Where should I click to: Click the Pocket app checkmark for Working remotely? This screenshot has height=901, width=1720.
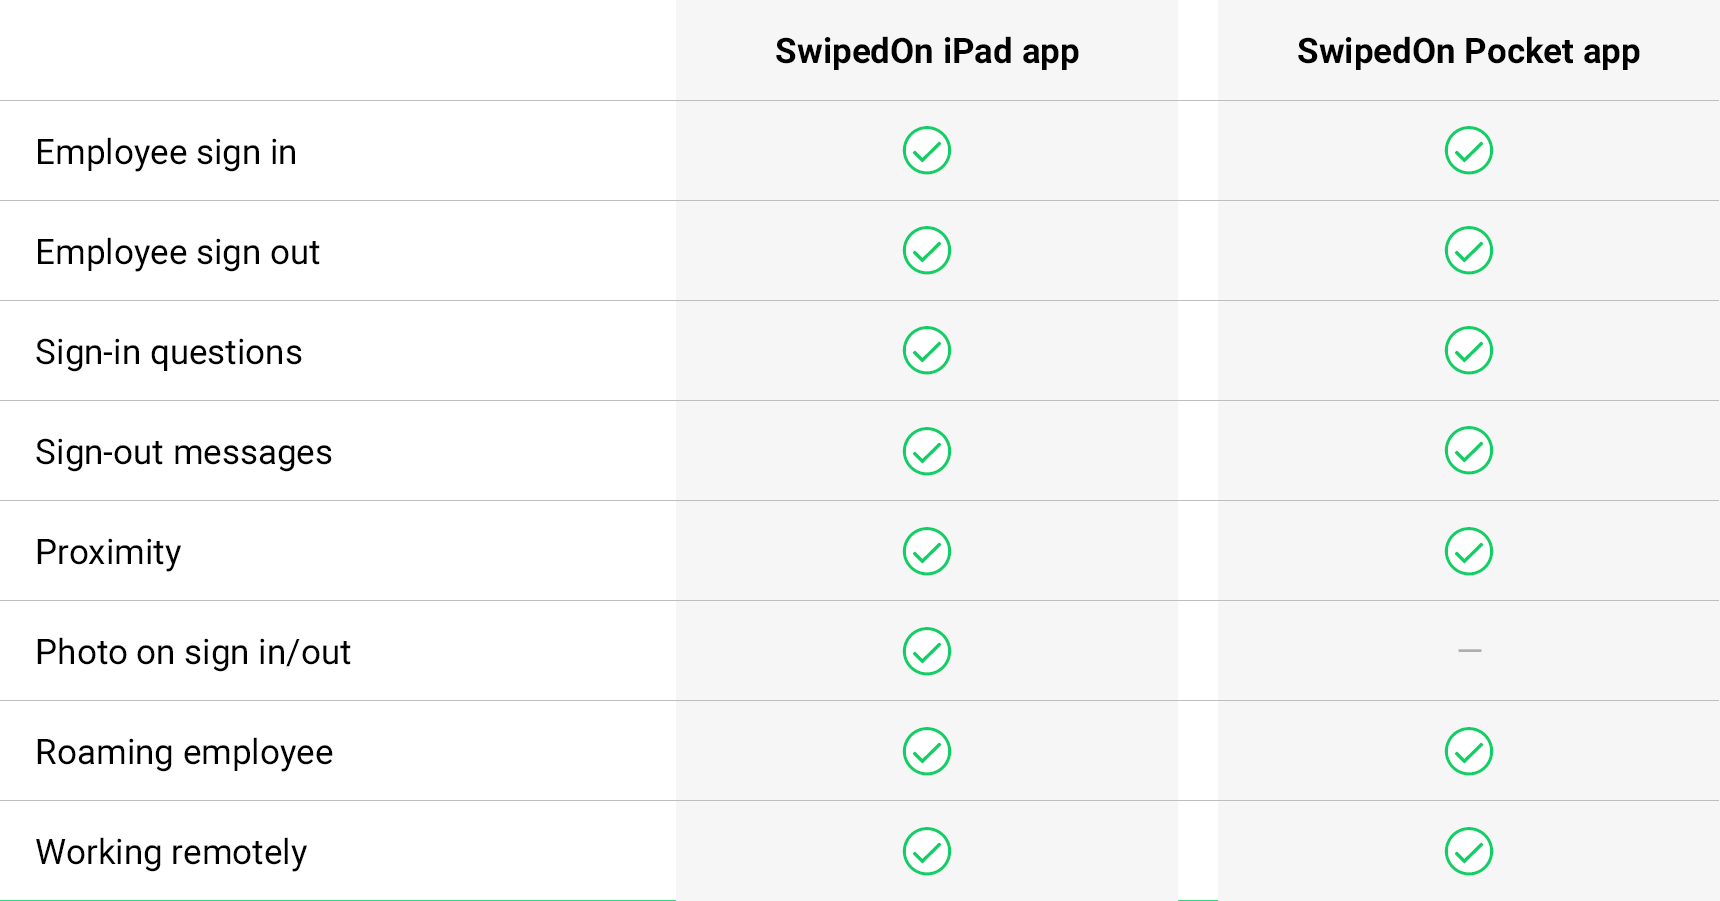[1469, 851]
